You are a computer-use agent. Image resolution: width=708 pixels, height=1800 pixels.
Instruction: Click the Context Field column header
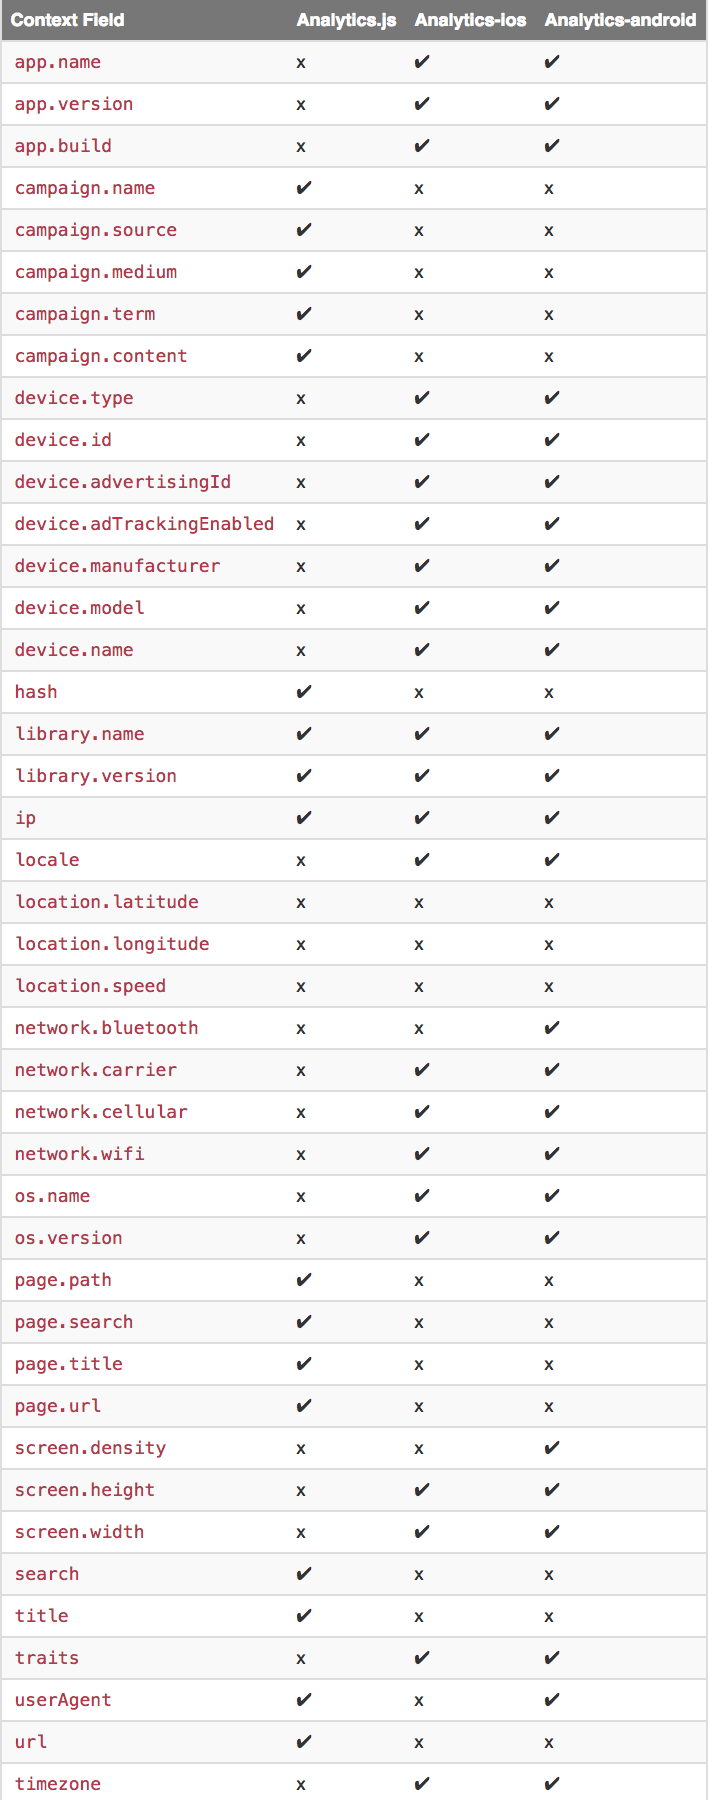pos(67,20)
